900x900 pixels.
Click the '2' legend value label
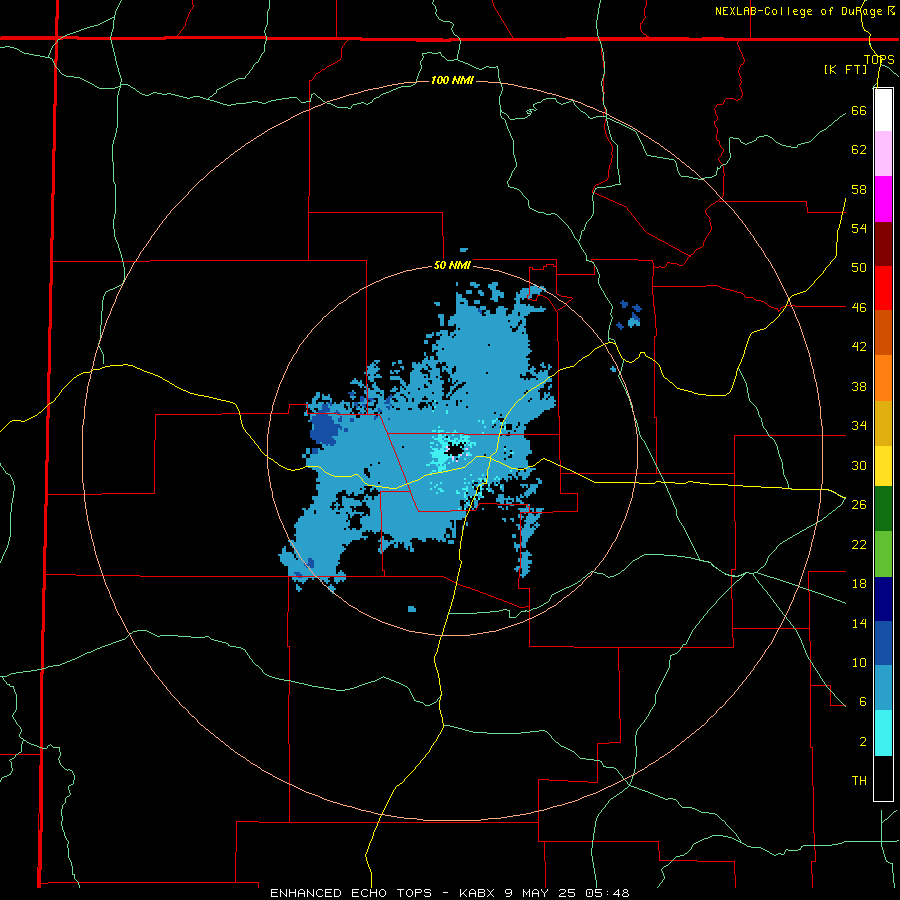click(863, 742)
